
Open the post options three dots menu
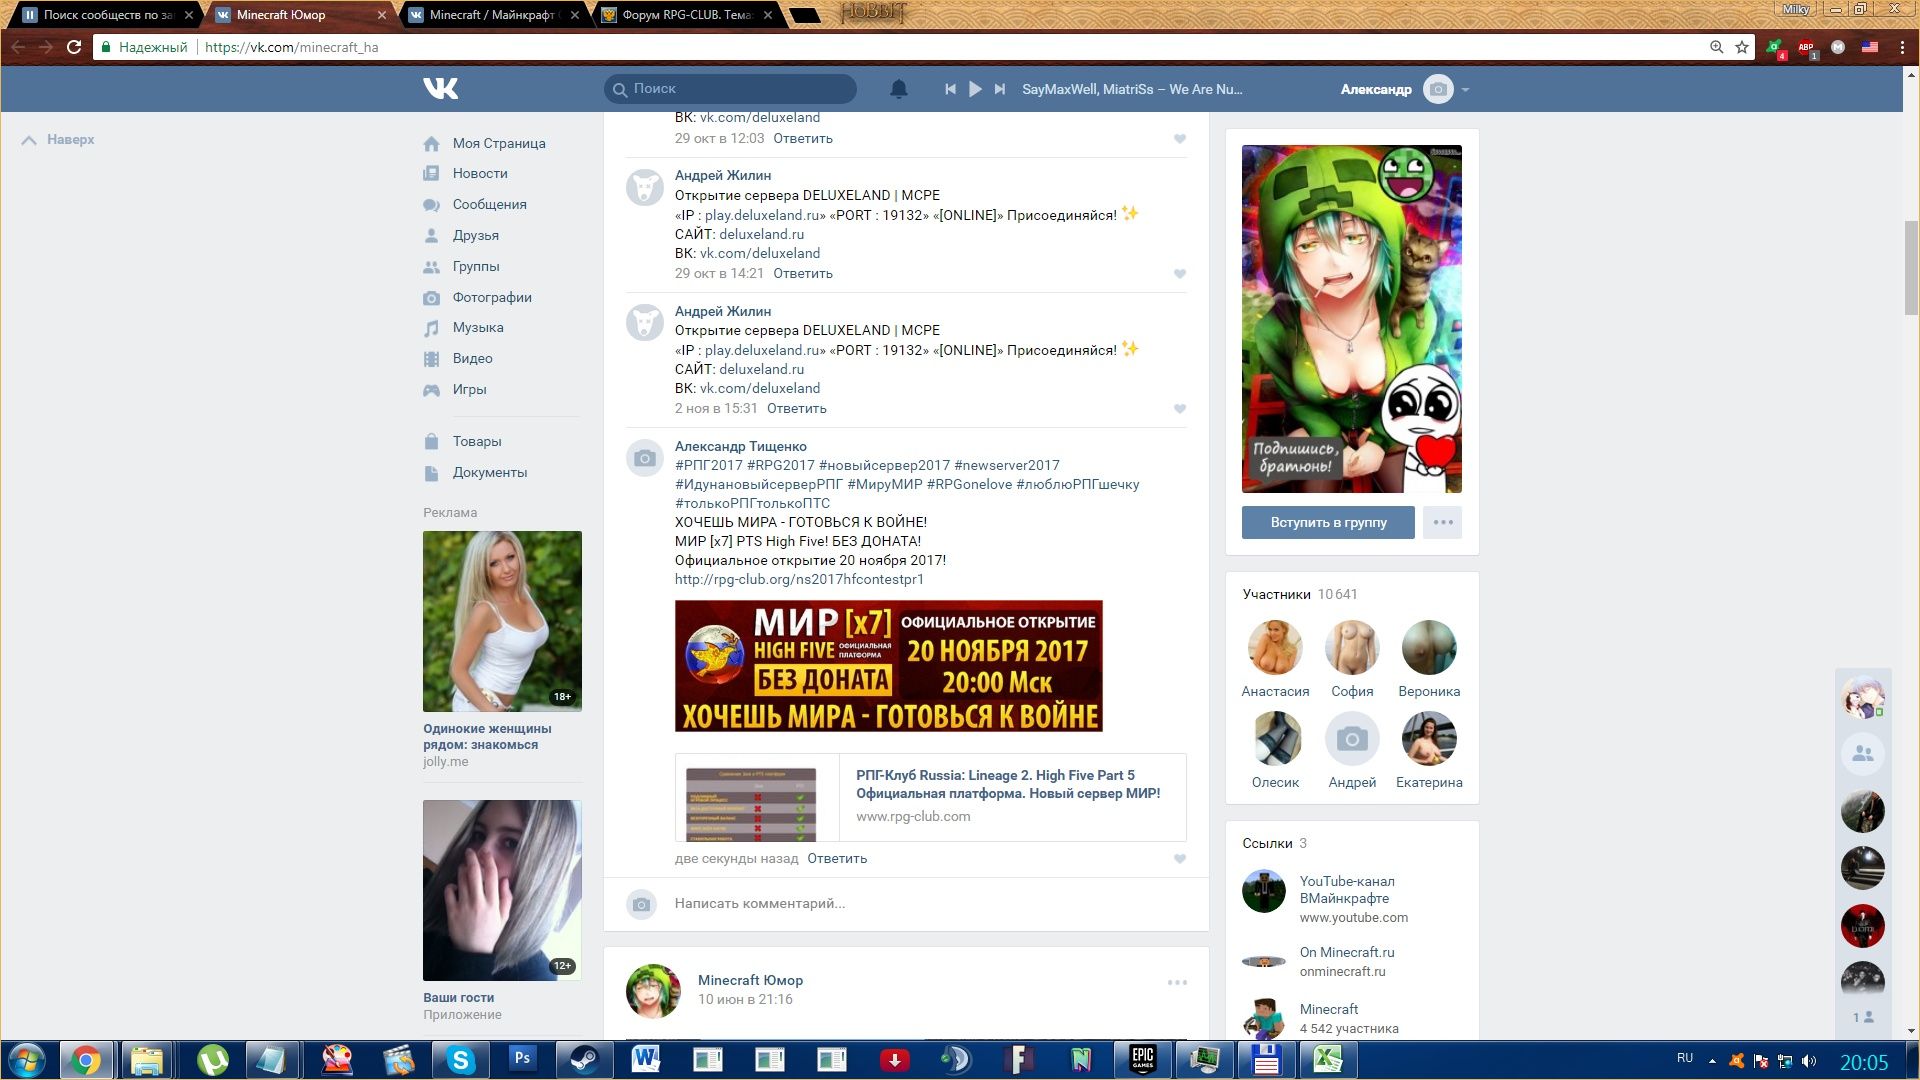pyautogui.click(x=1177, y=983)
